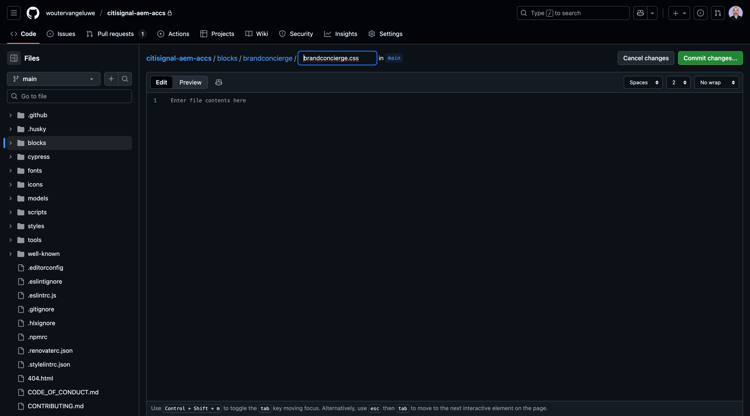Open the issues icon in top header
Screen dimensions: 750x416
click(700, 13)
